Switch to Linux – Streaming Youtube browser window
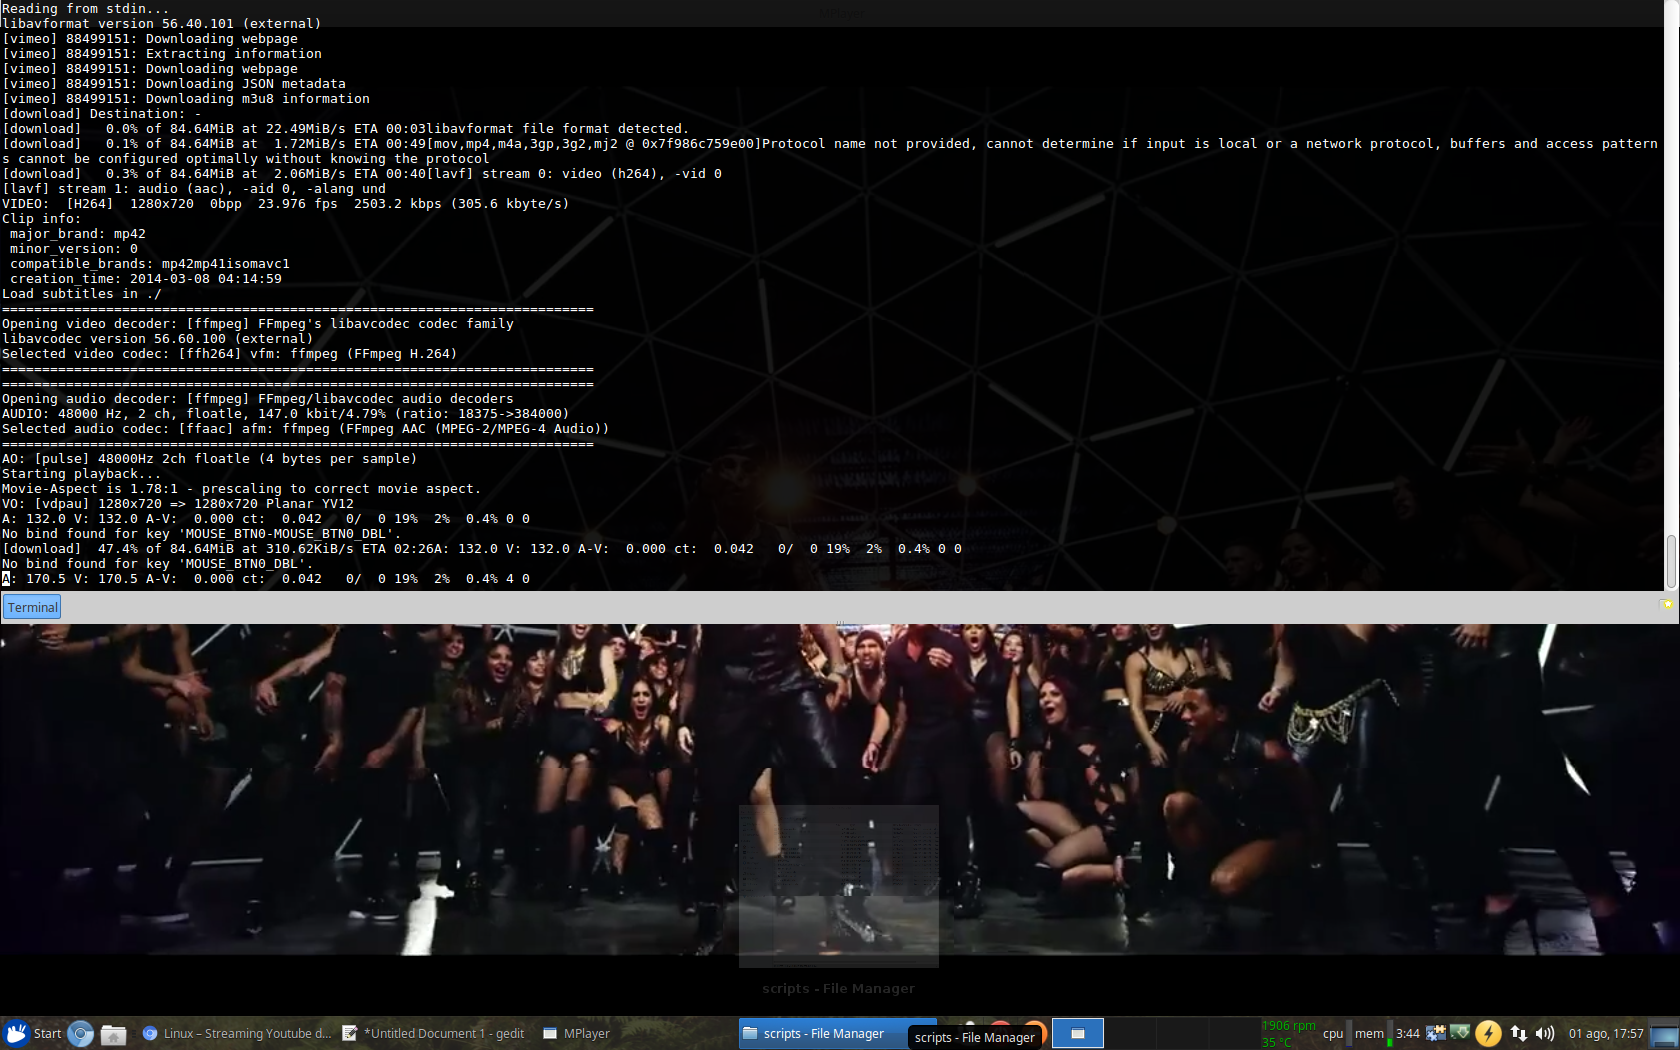 coord(236,1034)
